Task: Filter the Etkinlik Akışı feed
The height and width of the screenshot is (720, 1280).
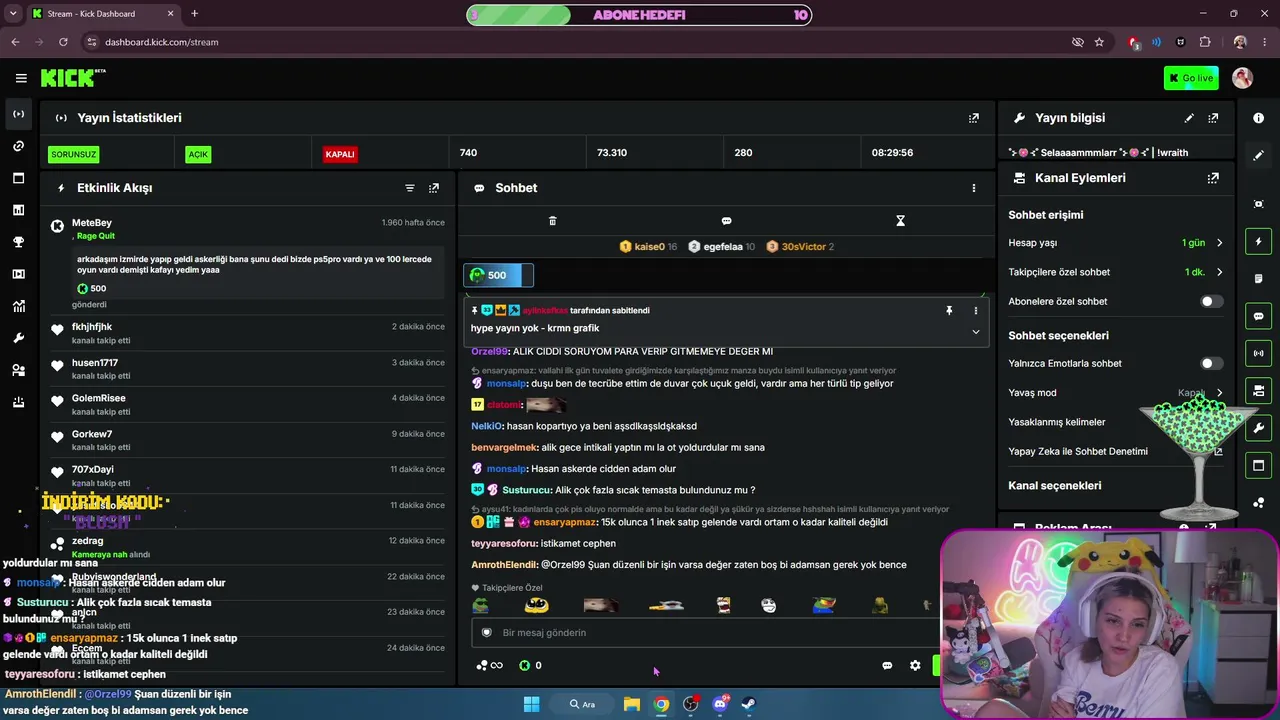Action: (x=410, y=188)
